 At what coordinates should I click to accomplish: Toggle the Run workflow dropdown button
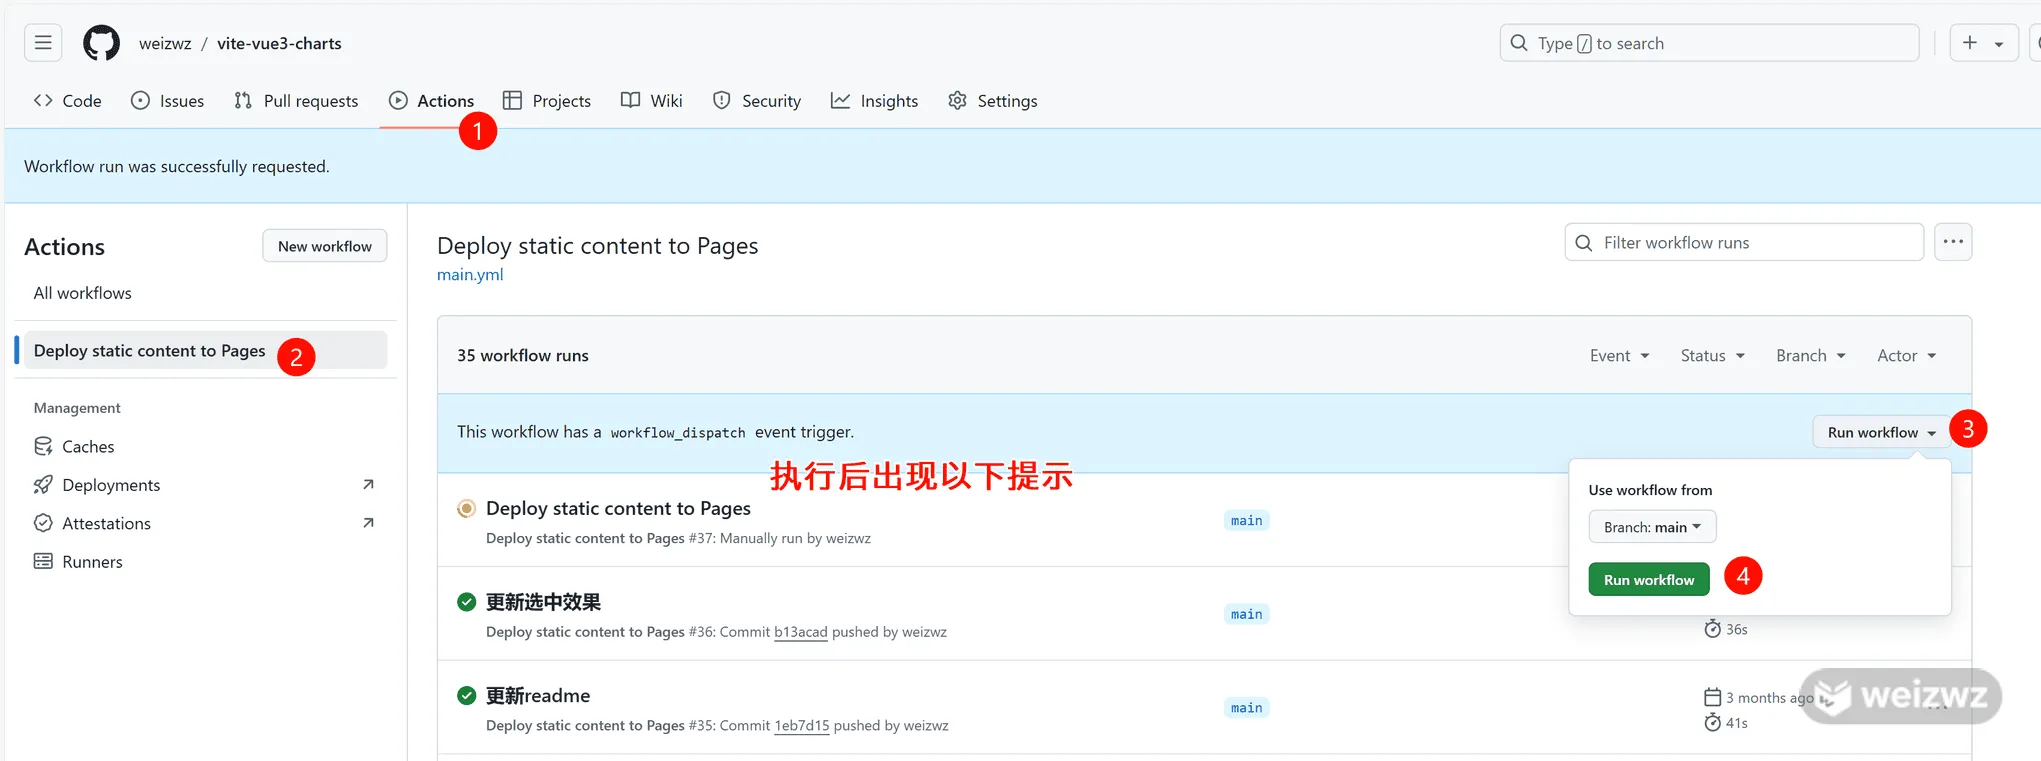(x=1881, y=432)
